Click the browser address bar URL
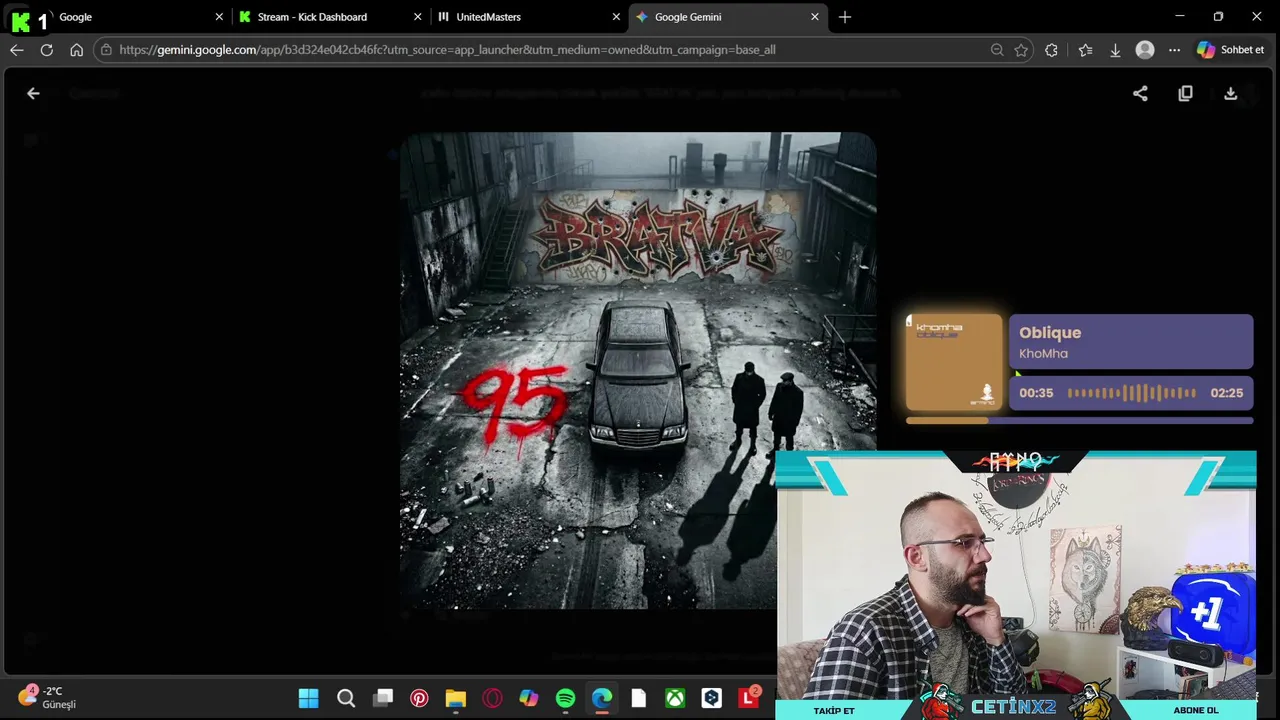 click(x=447, y=50)
